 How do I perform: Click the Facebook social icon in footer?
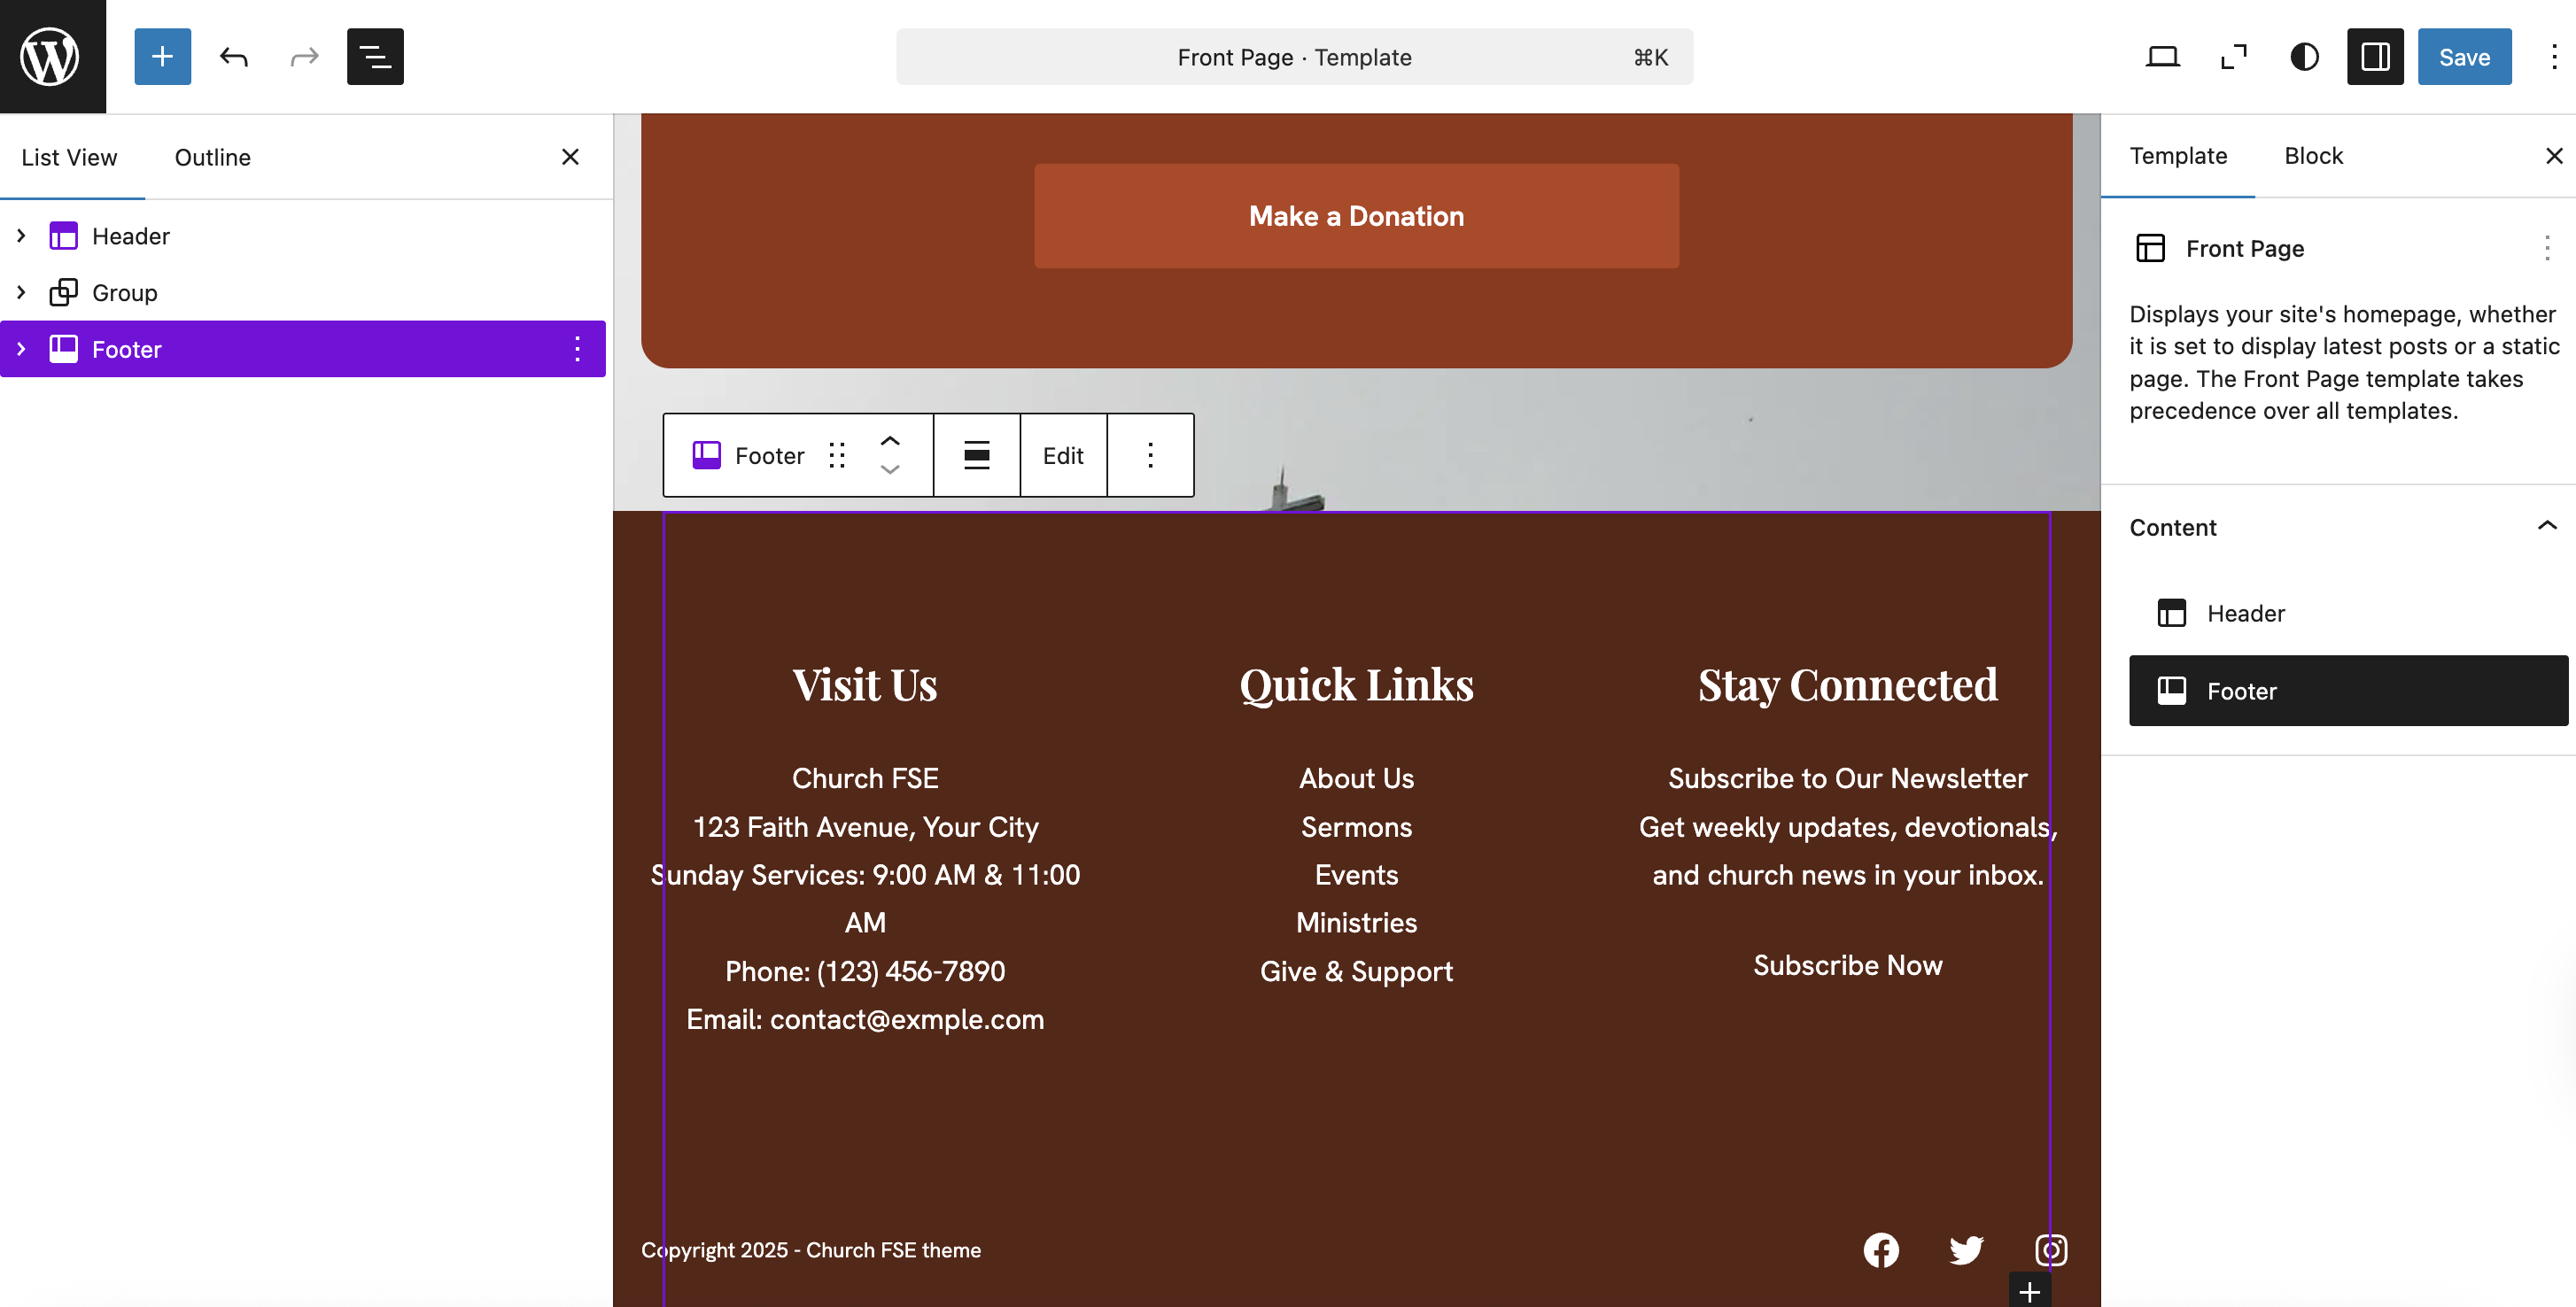point(1881,1250)
